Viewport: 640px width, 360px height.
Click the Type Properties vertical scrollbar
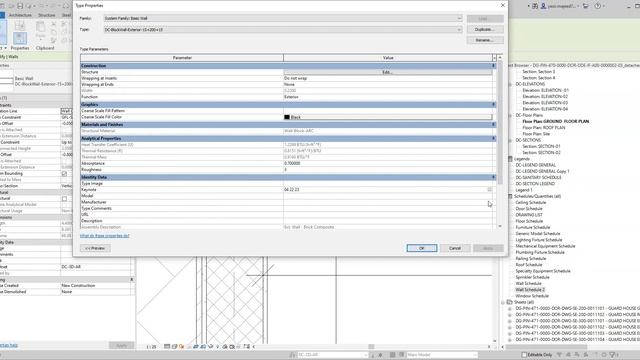500,122
